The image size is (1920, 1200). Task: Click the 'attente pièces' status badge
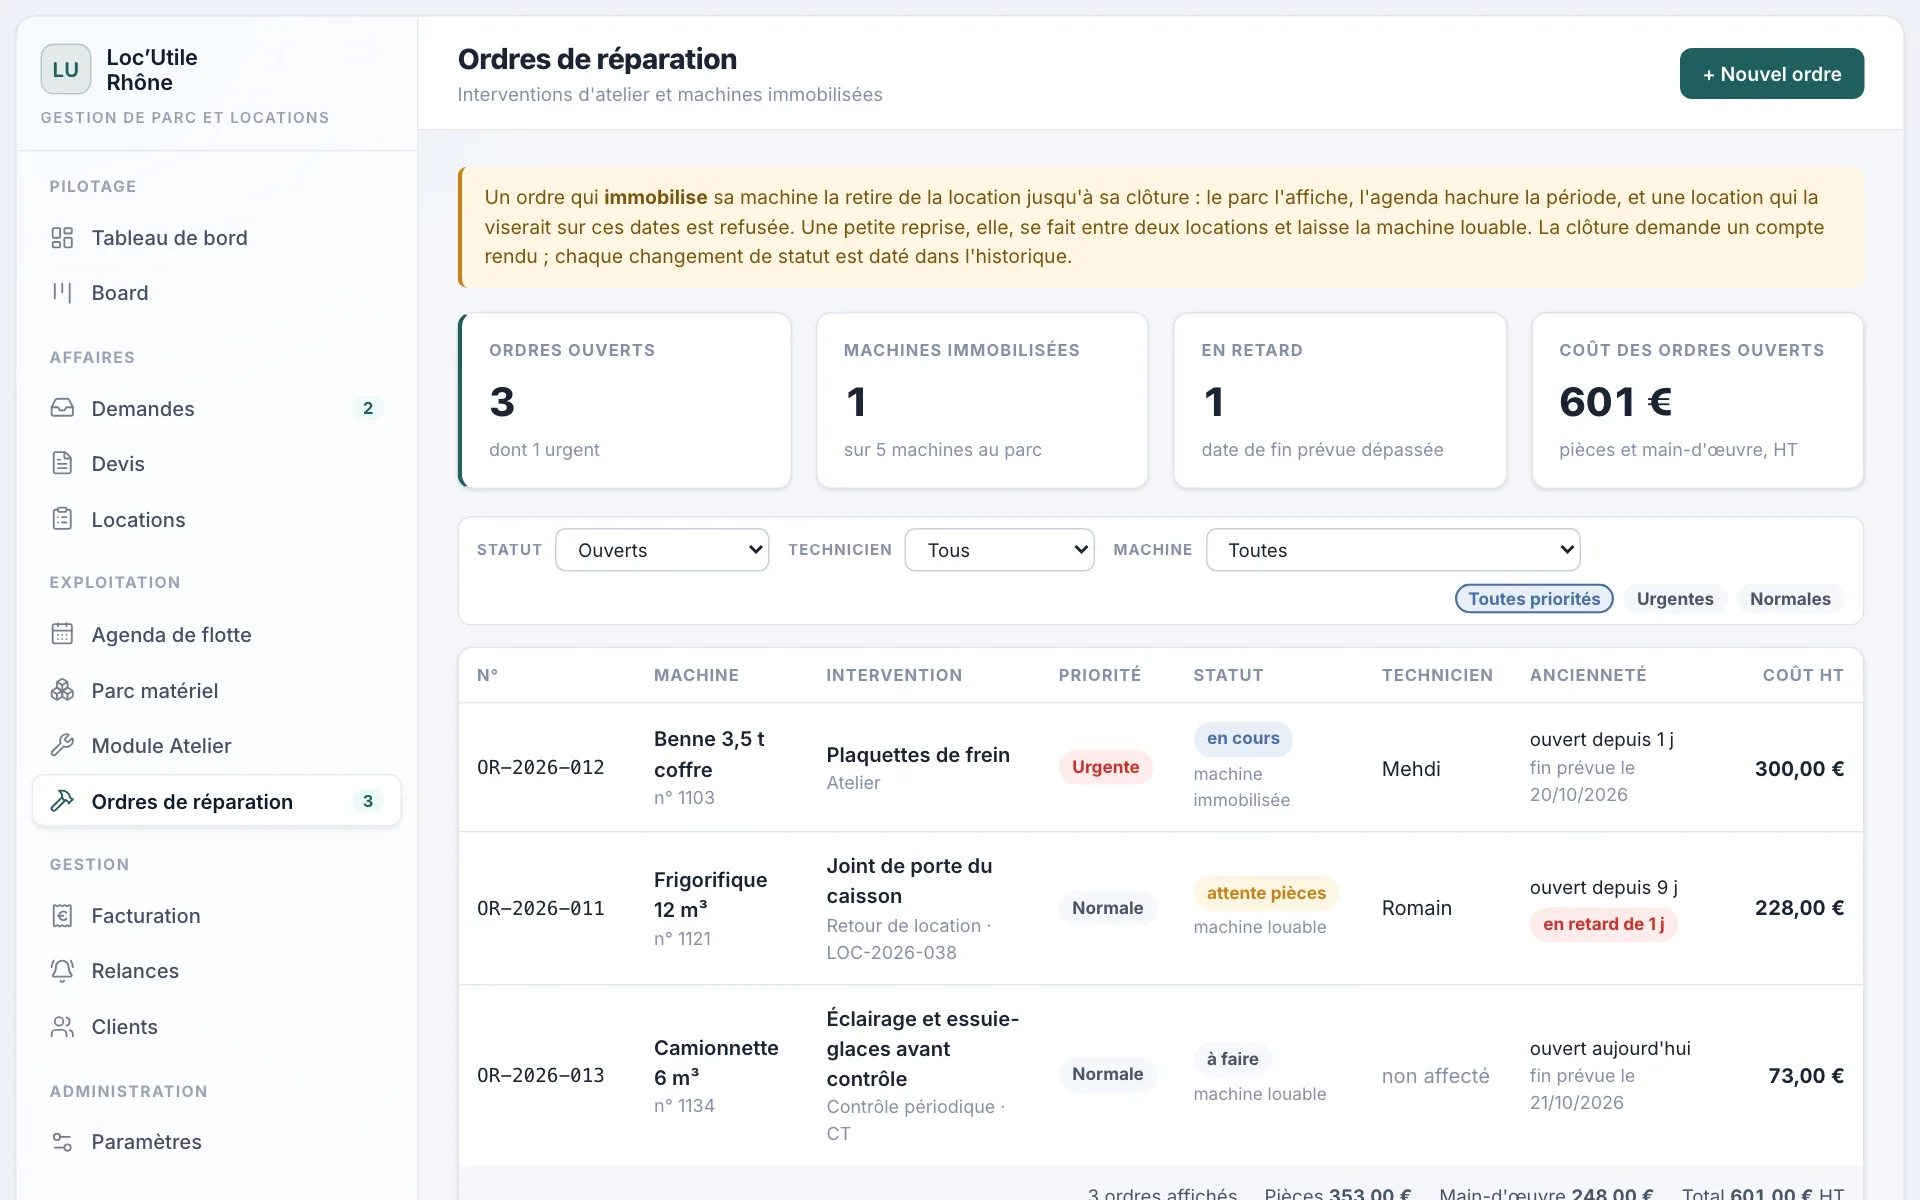[1266, 893]
